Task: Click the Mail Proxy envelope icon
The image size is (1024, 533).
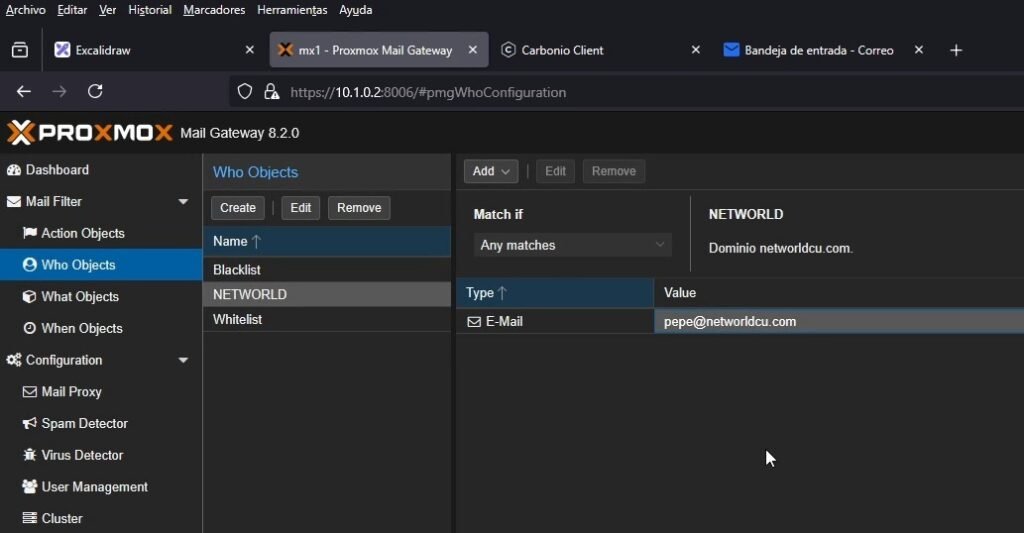Action: pos(29,392)
